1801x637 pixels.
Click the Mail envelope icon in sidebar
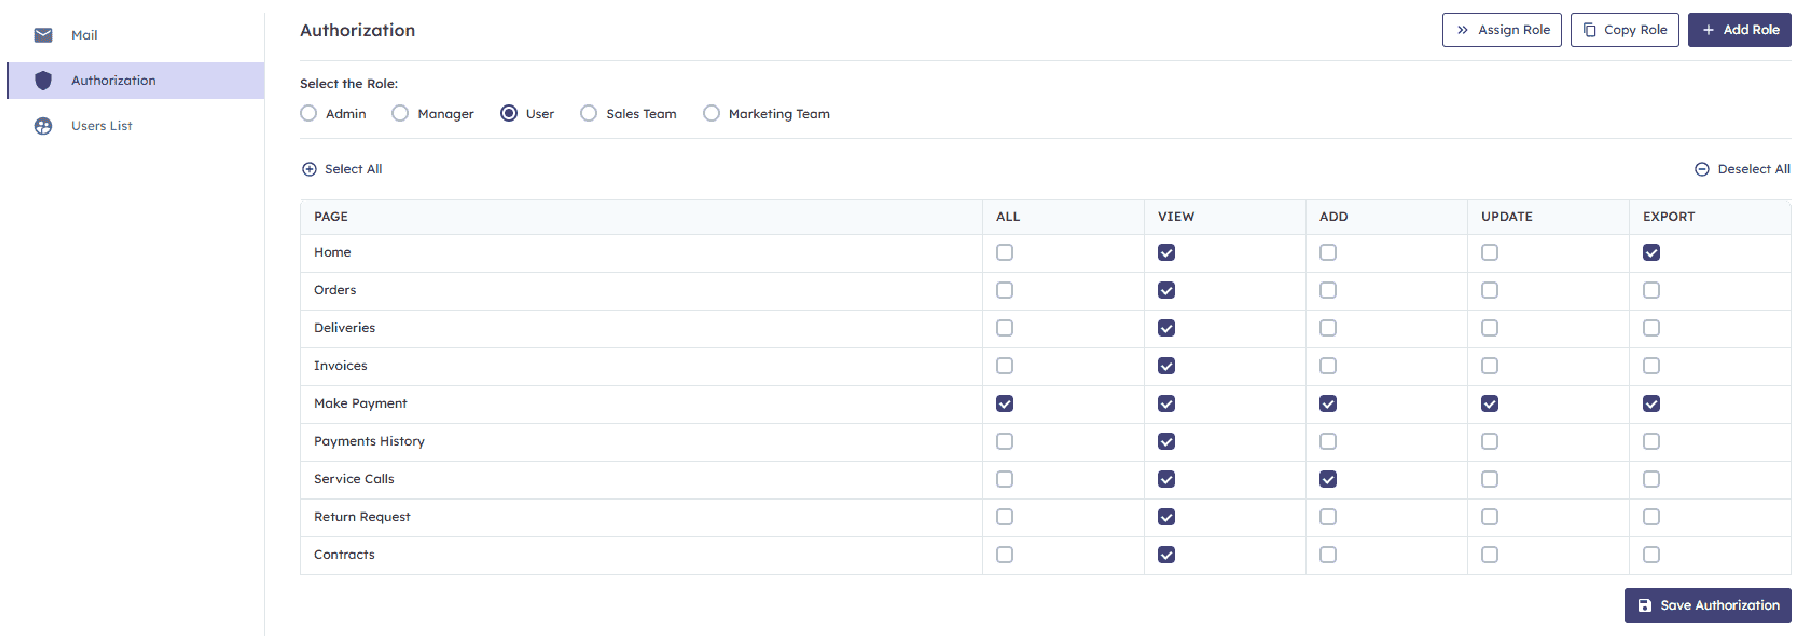(x=43, y=35)
